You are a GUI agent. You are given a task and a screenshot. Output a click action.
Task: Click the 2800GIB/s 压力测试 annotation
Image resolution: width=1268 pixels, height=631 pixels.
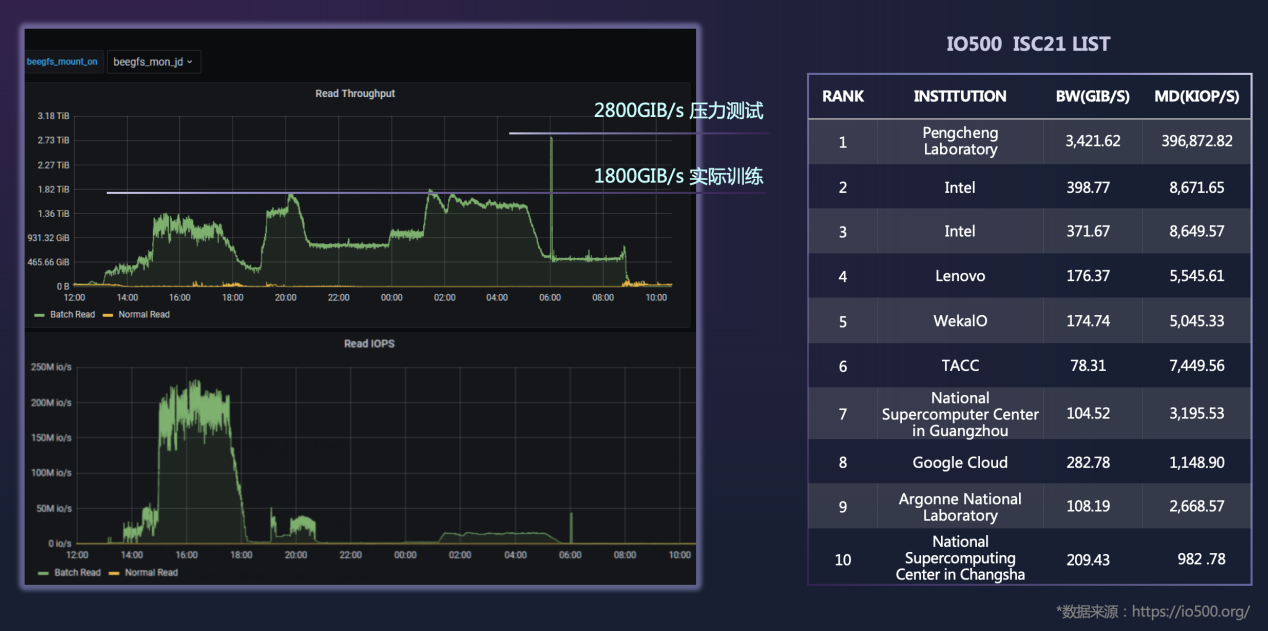coord(679,111)
